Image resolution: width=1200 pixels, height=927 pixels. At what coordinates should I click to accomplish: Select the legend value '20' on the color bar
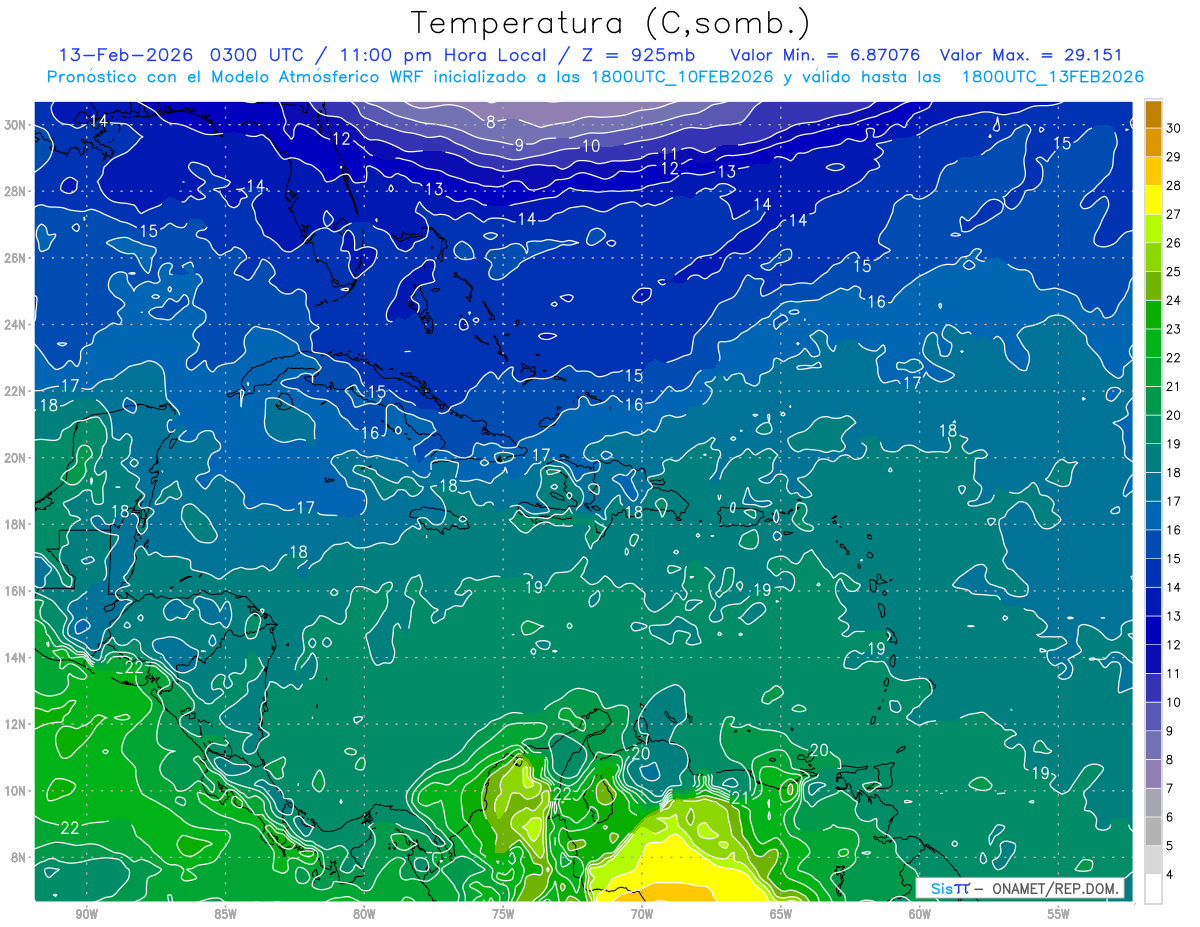point(1173,415)
